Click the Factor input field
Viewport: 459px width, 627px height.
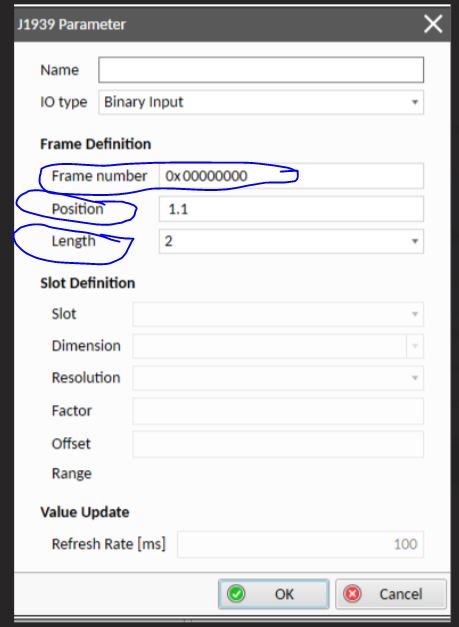pos(278,411)
